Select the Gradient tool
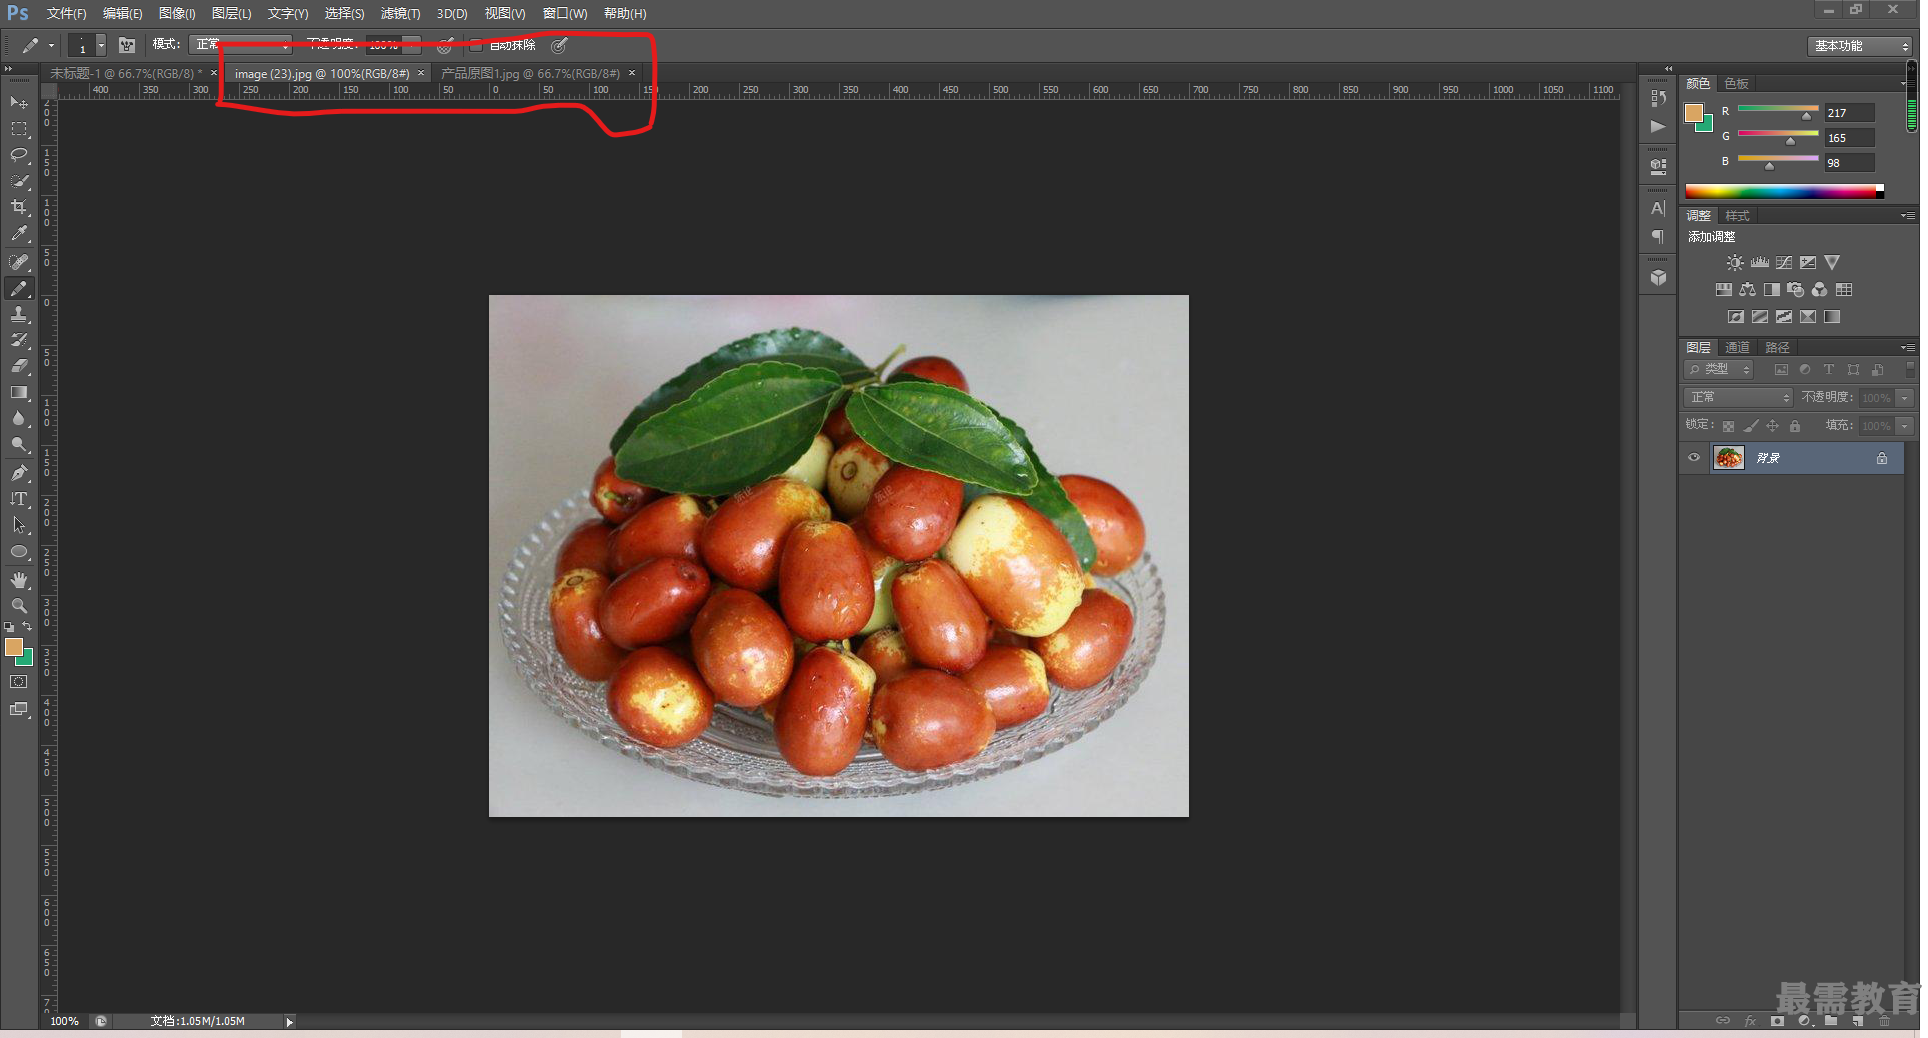Screen dimensions: 1928x1038 pyautogui.click(x=19, y=392)
